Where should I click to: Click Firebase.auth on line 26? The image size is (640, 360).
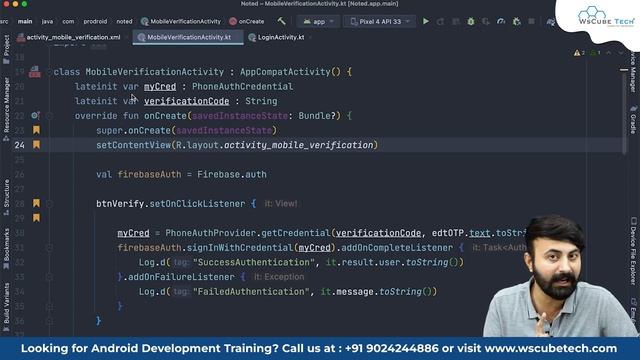point(232,174)
